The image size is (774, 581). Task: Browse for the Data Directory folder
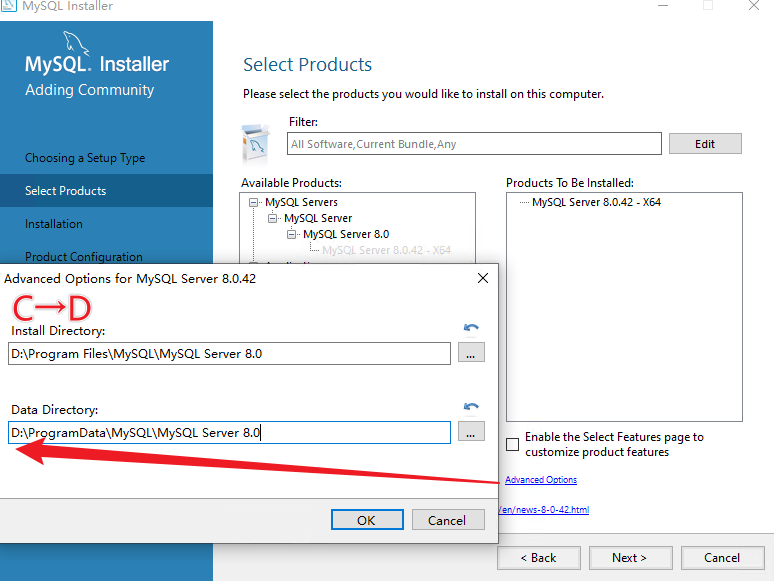471,431
